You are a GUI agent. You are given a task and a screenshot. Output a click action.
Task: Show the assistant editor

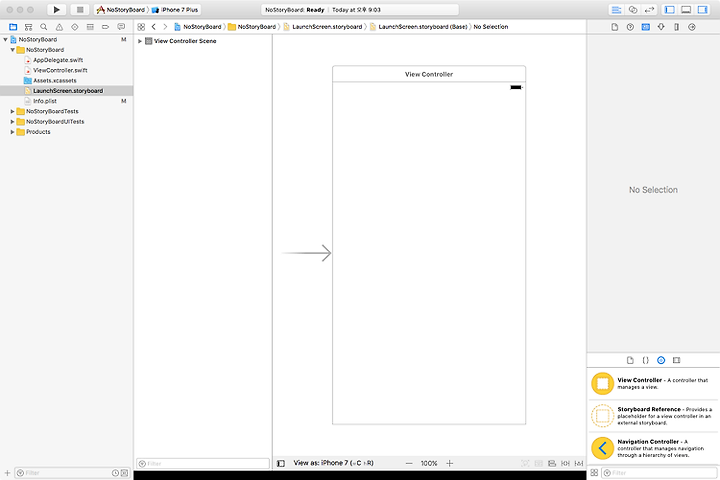click(x=633, y=10)
